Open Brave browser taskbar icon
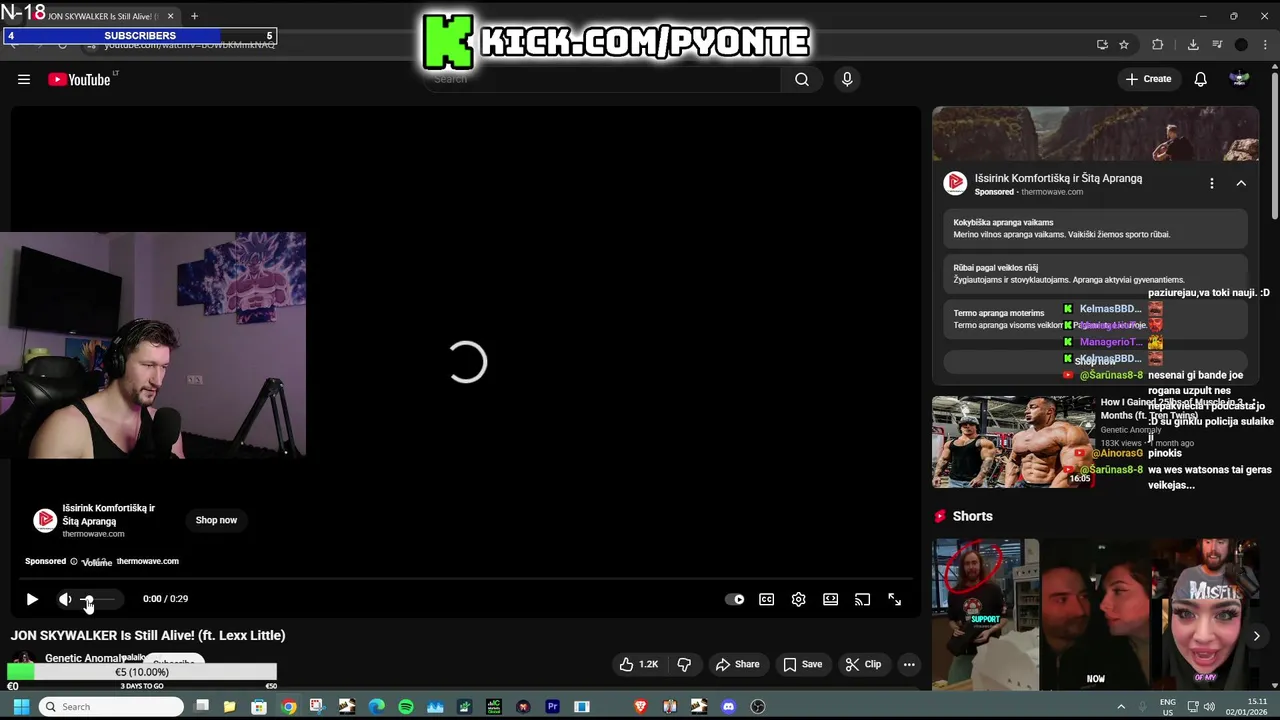 (640, 707)
